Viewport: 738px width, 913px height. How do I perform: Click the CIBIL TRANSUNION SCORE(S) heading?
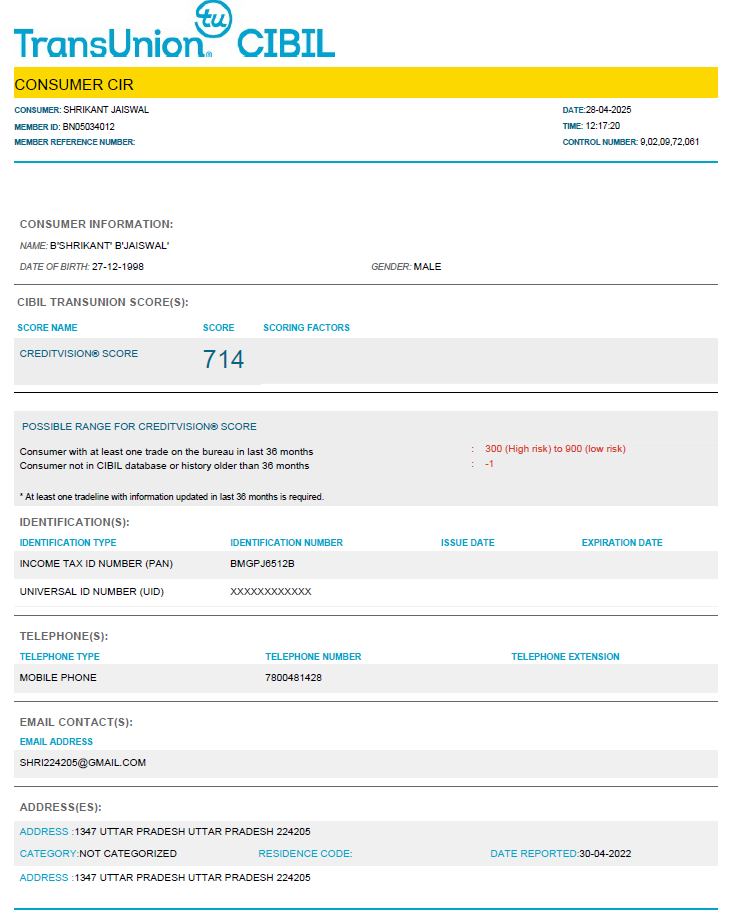coord(103,302)
